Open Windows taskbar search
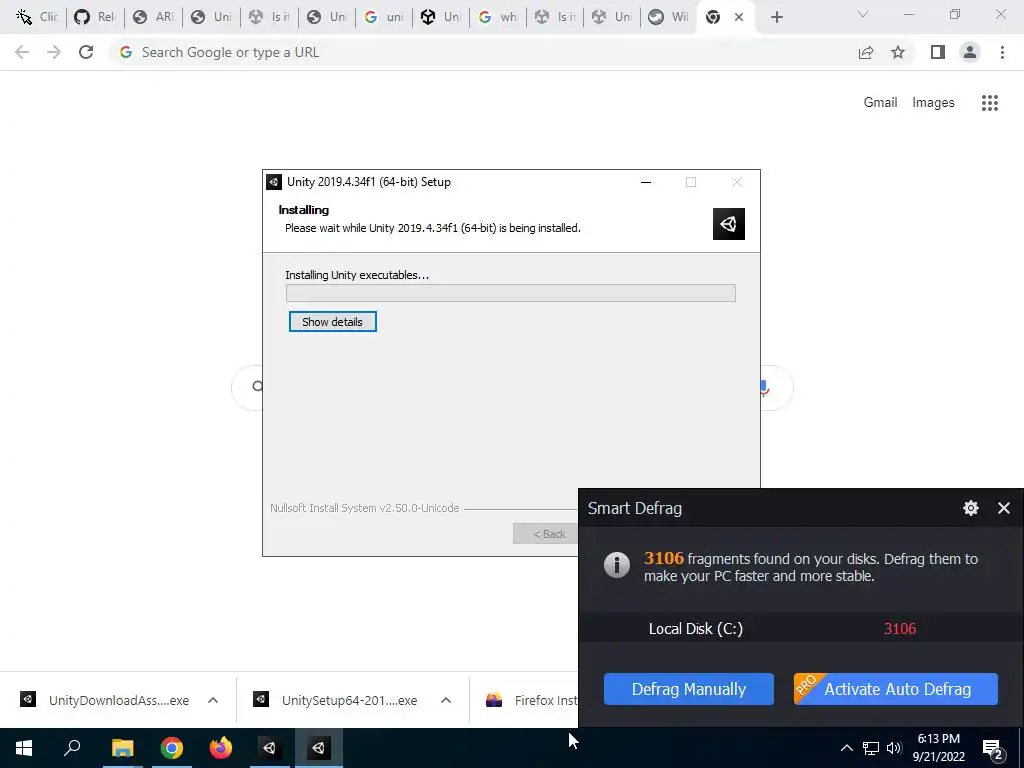 tap(72, 748)
